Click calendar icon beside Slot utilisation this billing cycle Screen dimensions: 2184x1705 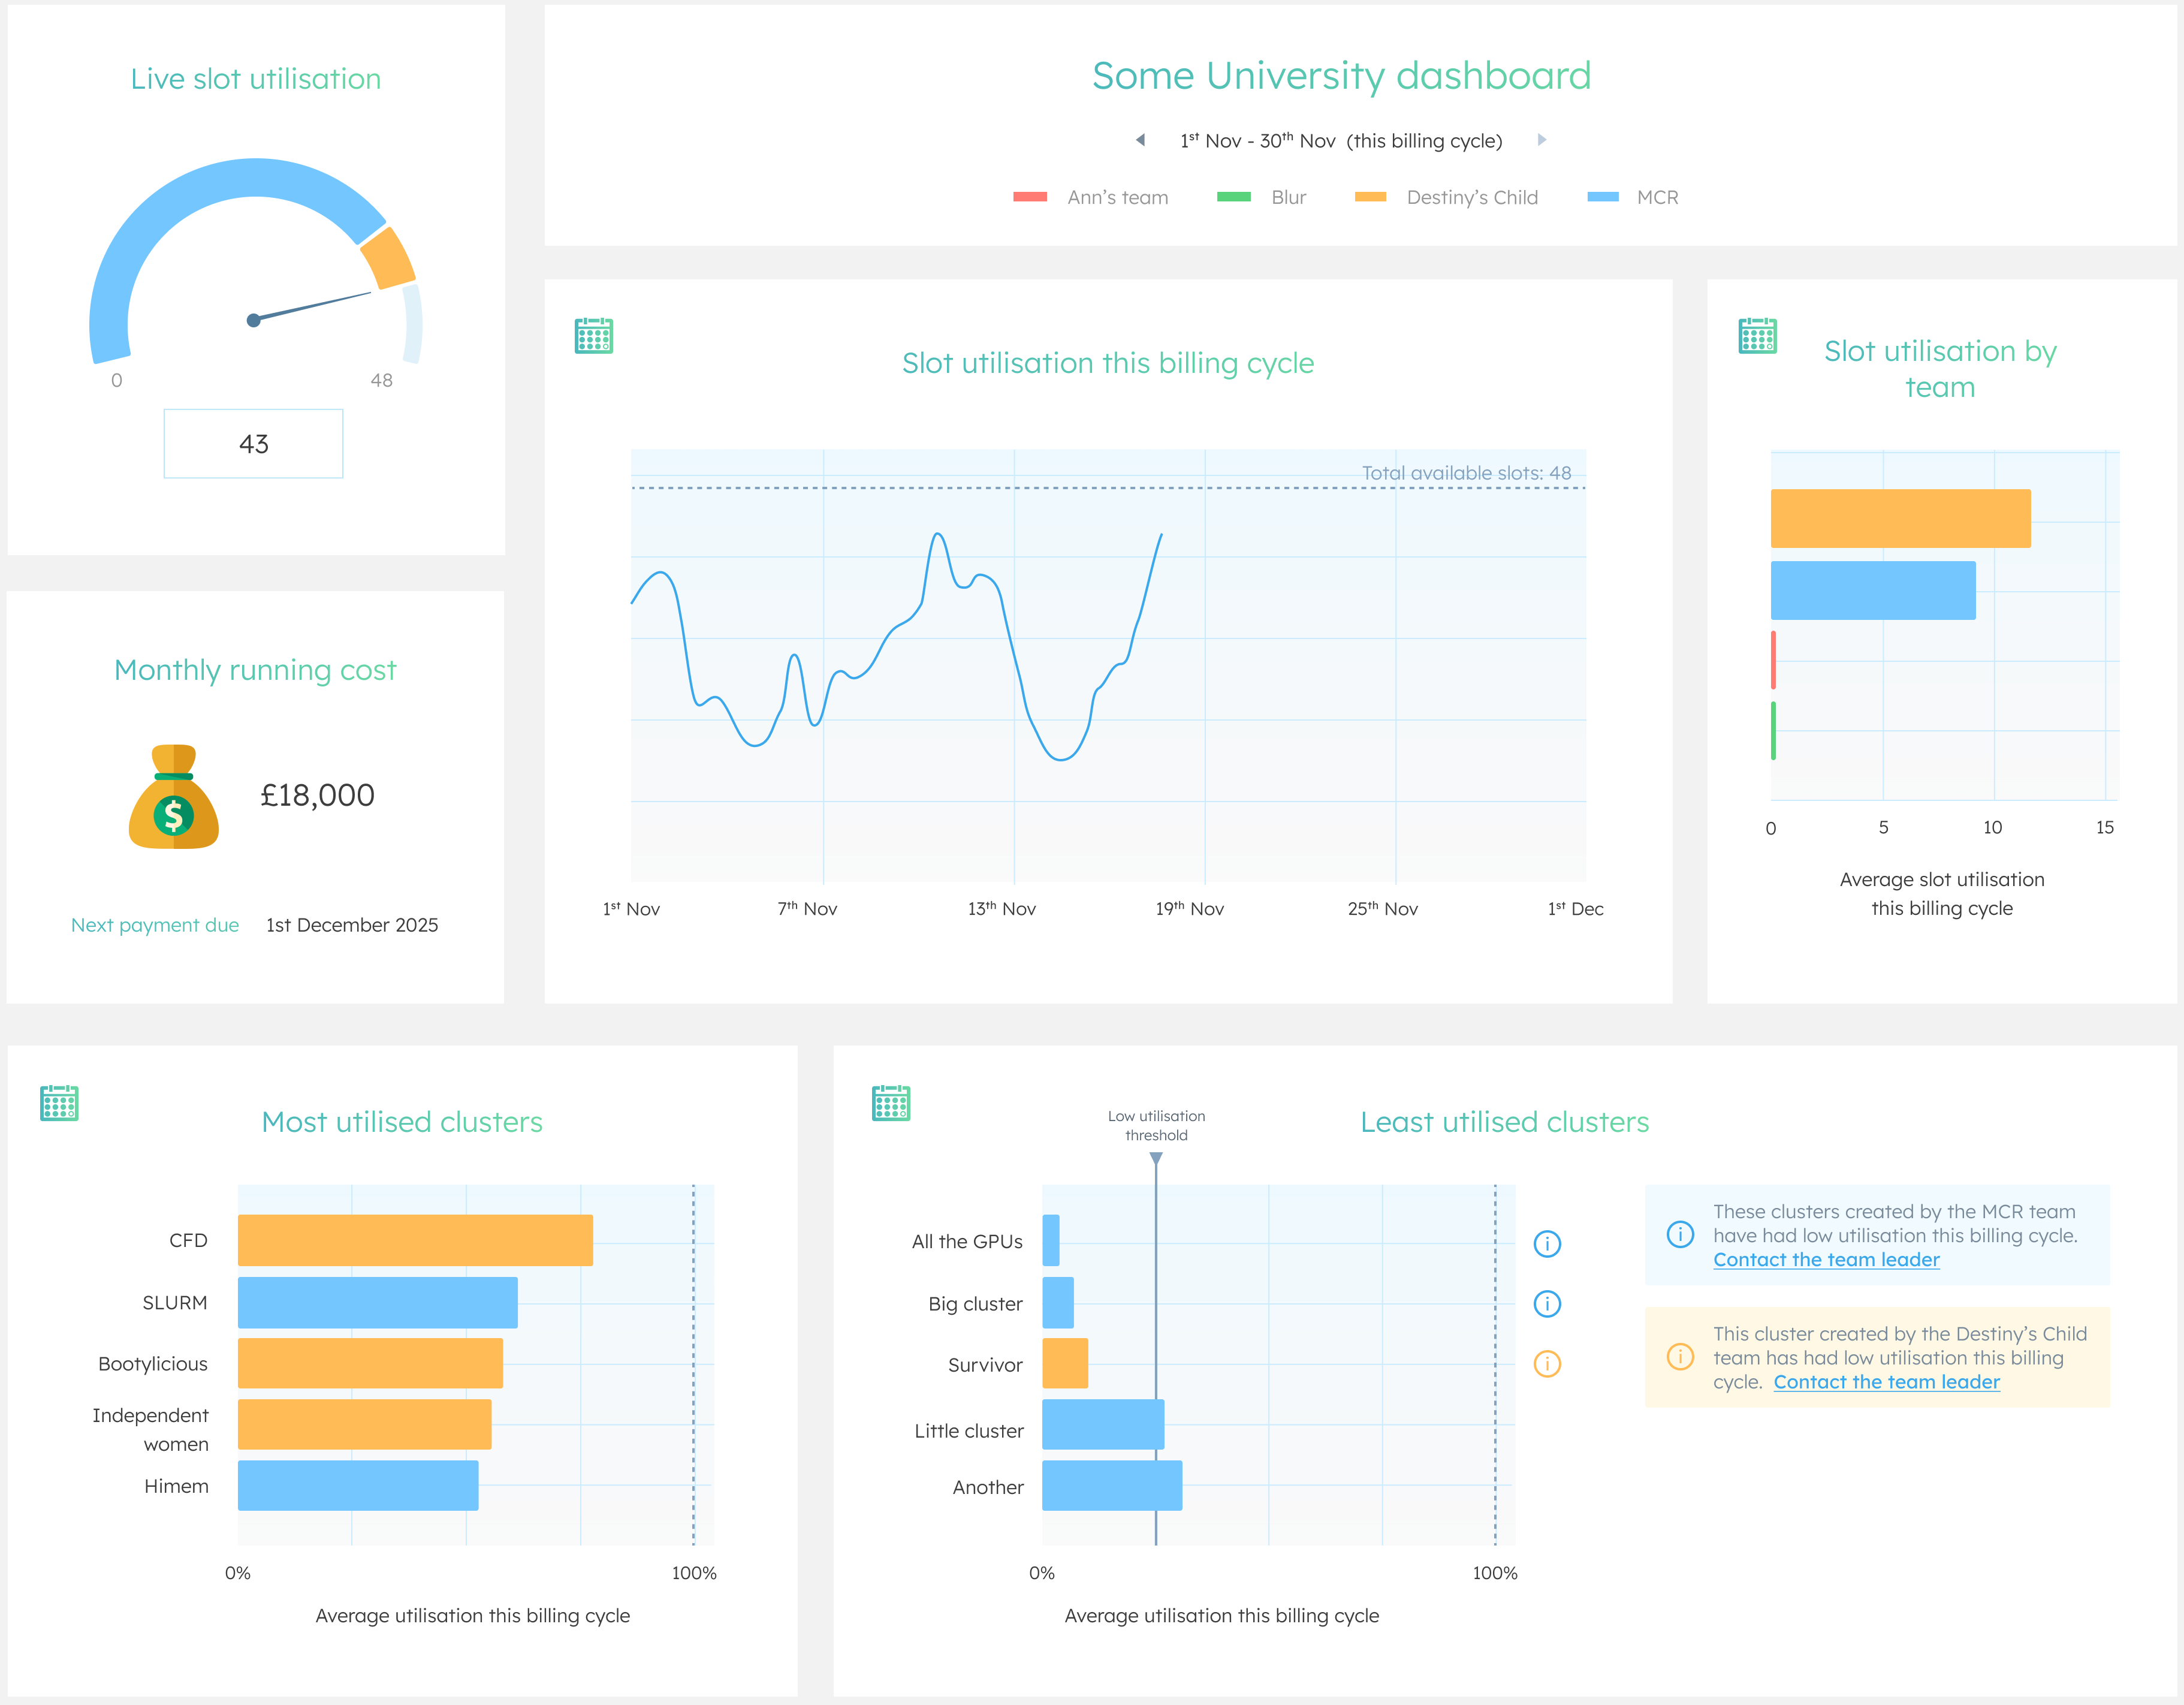[593, 336]
